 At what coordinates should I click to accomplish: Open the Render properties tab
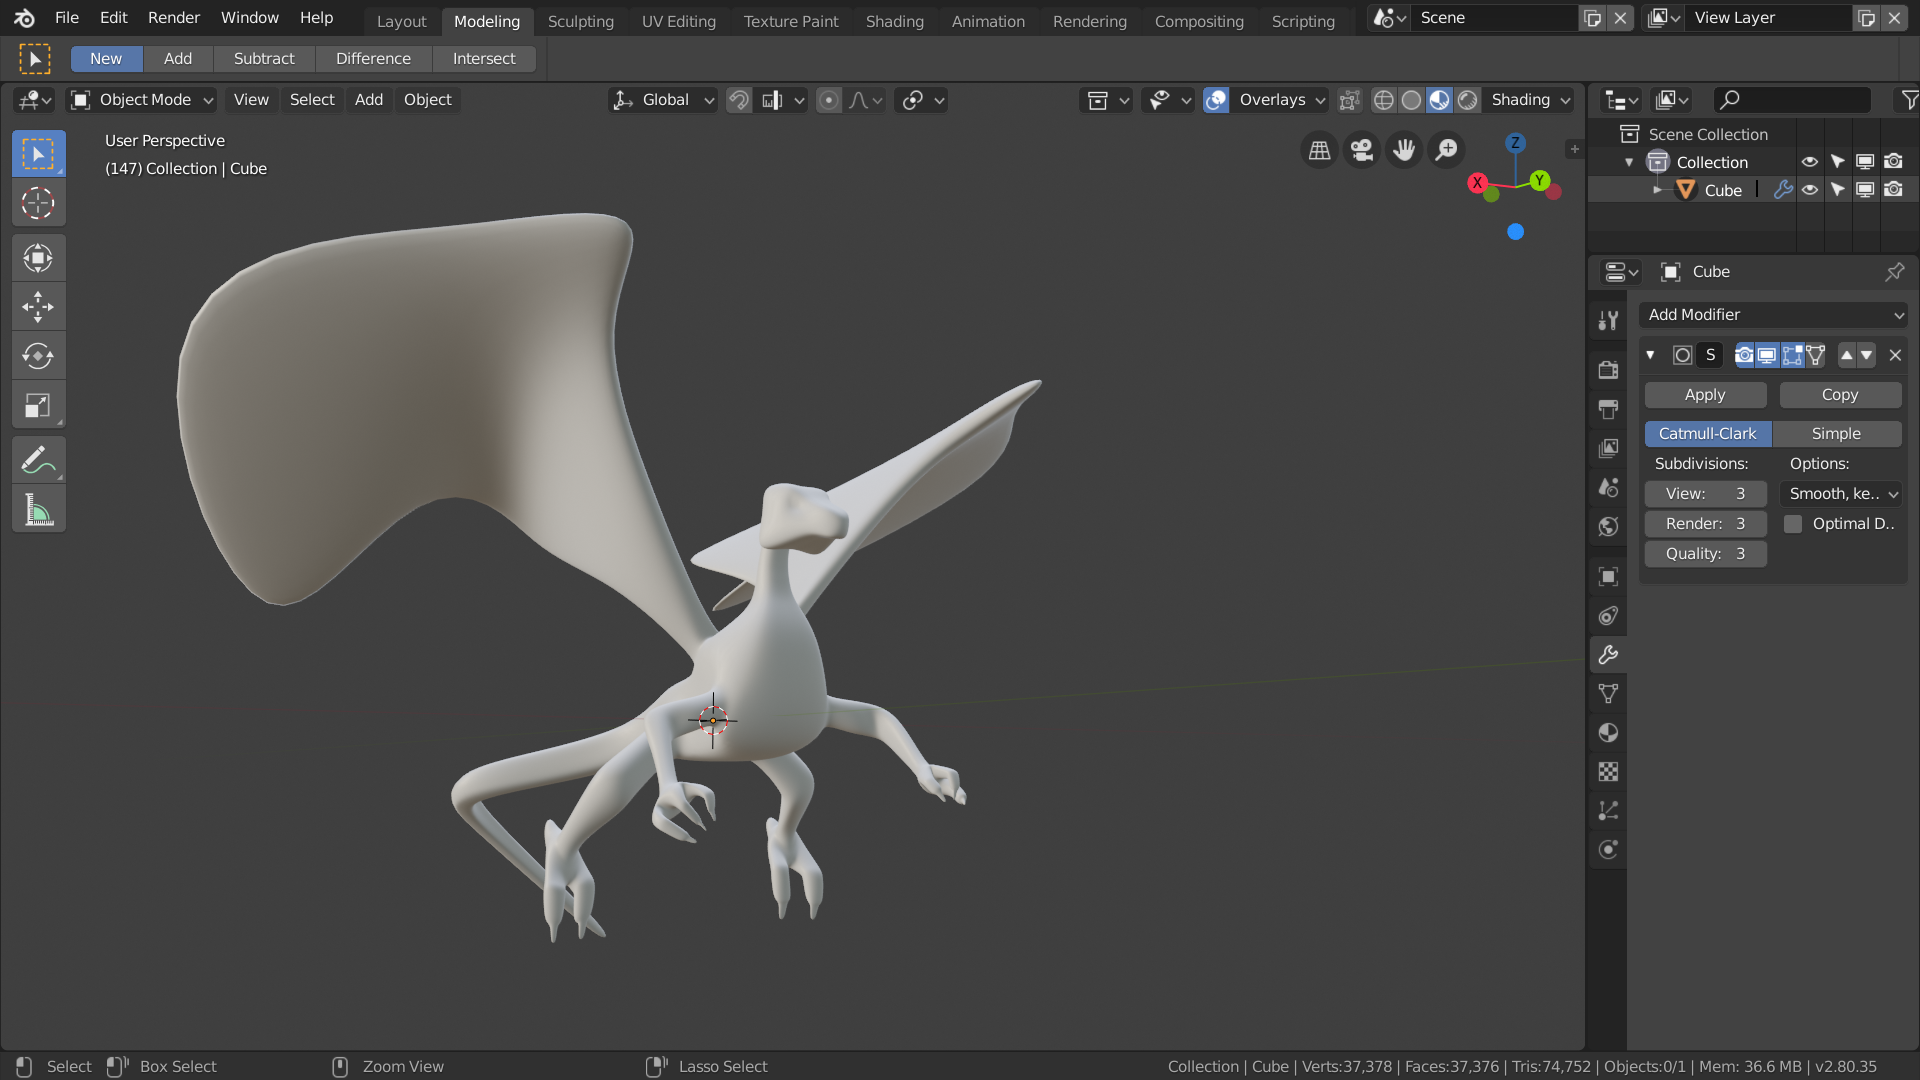tap(1608, 370)
